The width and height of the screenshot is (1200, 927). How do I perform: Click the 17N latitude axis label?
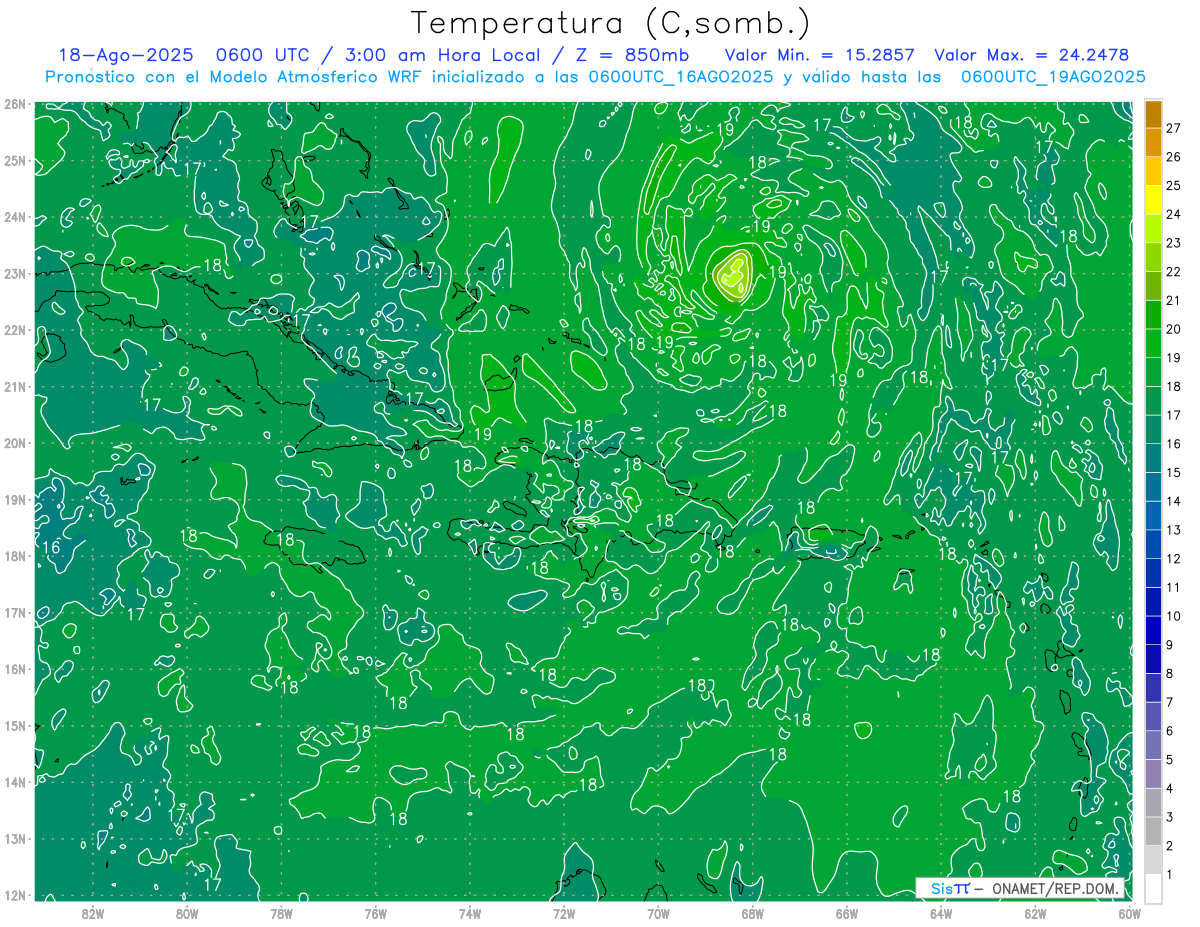coord(15,612)
